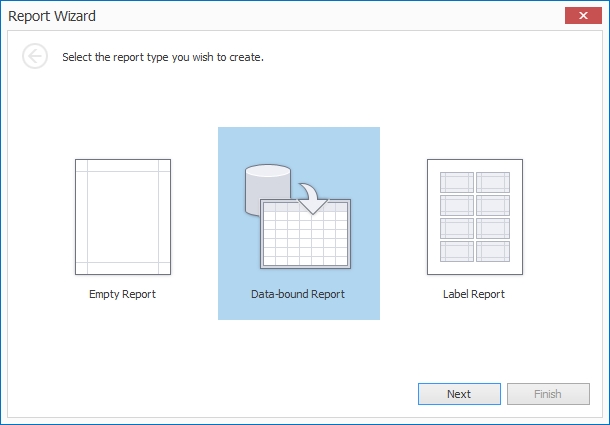Click the report type instruction text

click(x=162, y=57)
